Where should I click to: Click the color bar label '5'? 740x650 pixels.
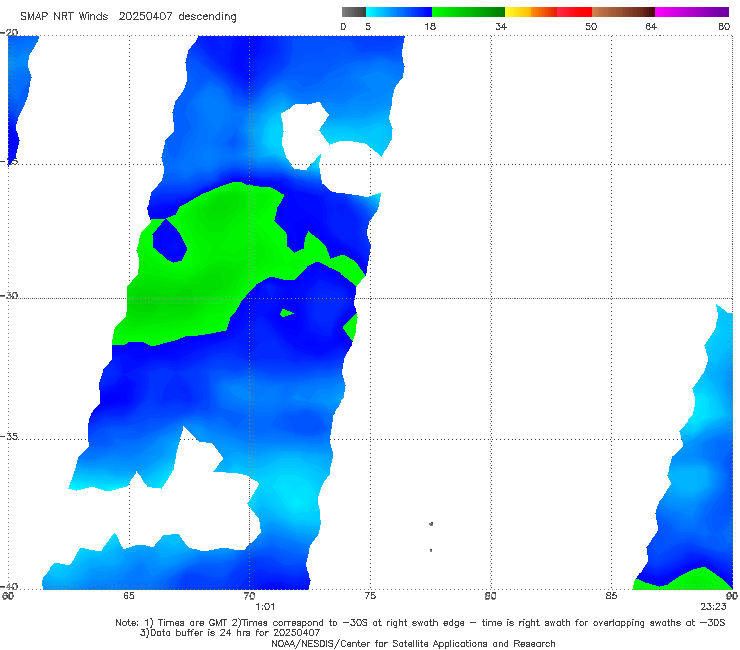368,26
